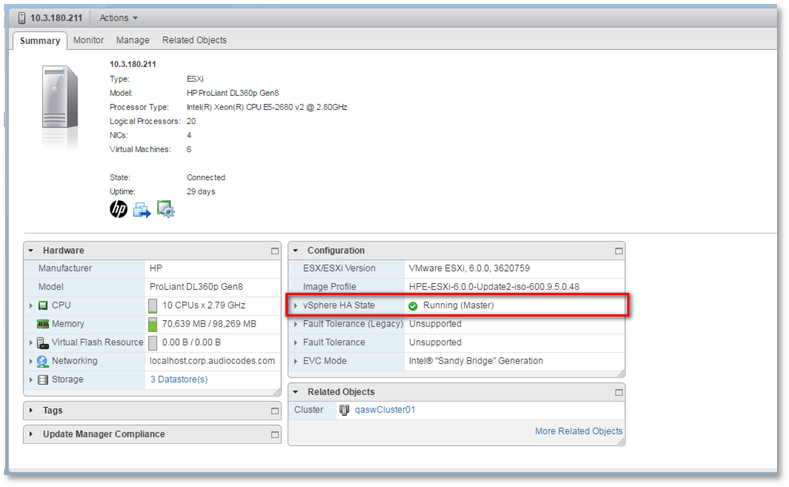
Task: Click the migrate icon beside the HP logo
Action: (142, 210)
